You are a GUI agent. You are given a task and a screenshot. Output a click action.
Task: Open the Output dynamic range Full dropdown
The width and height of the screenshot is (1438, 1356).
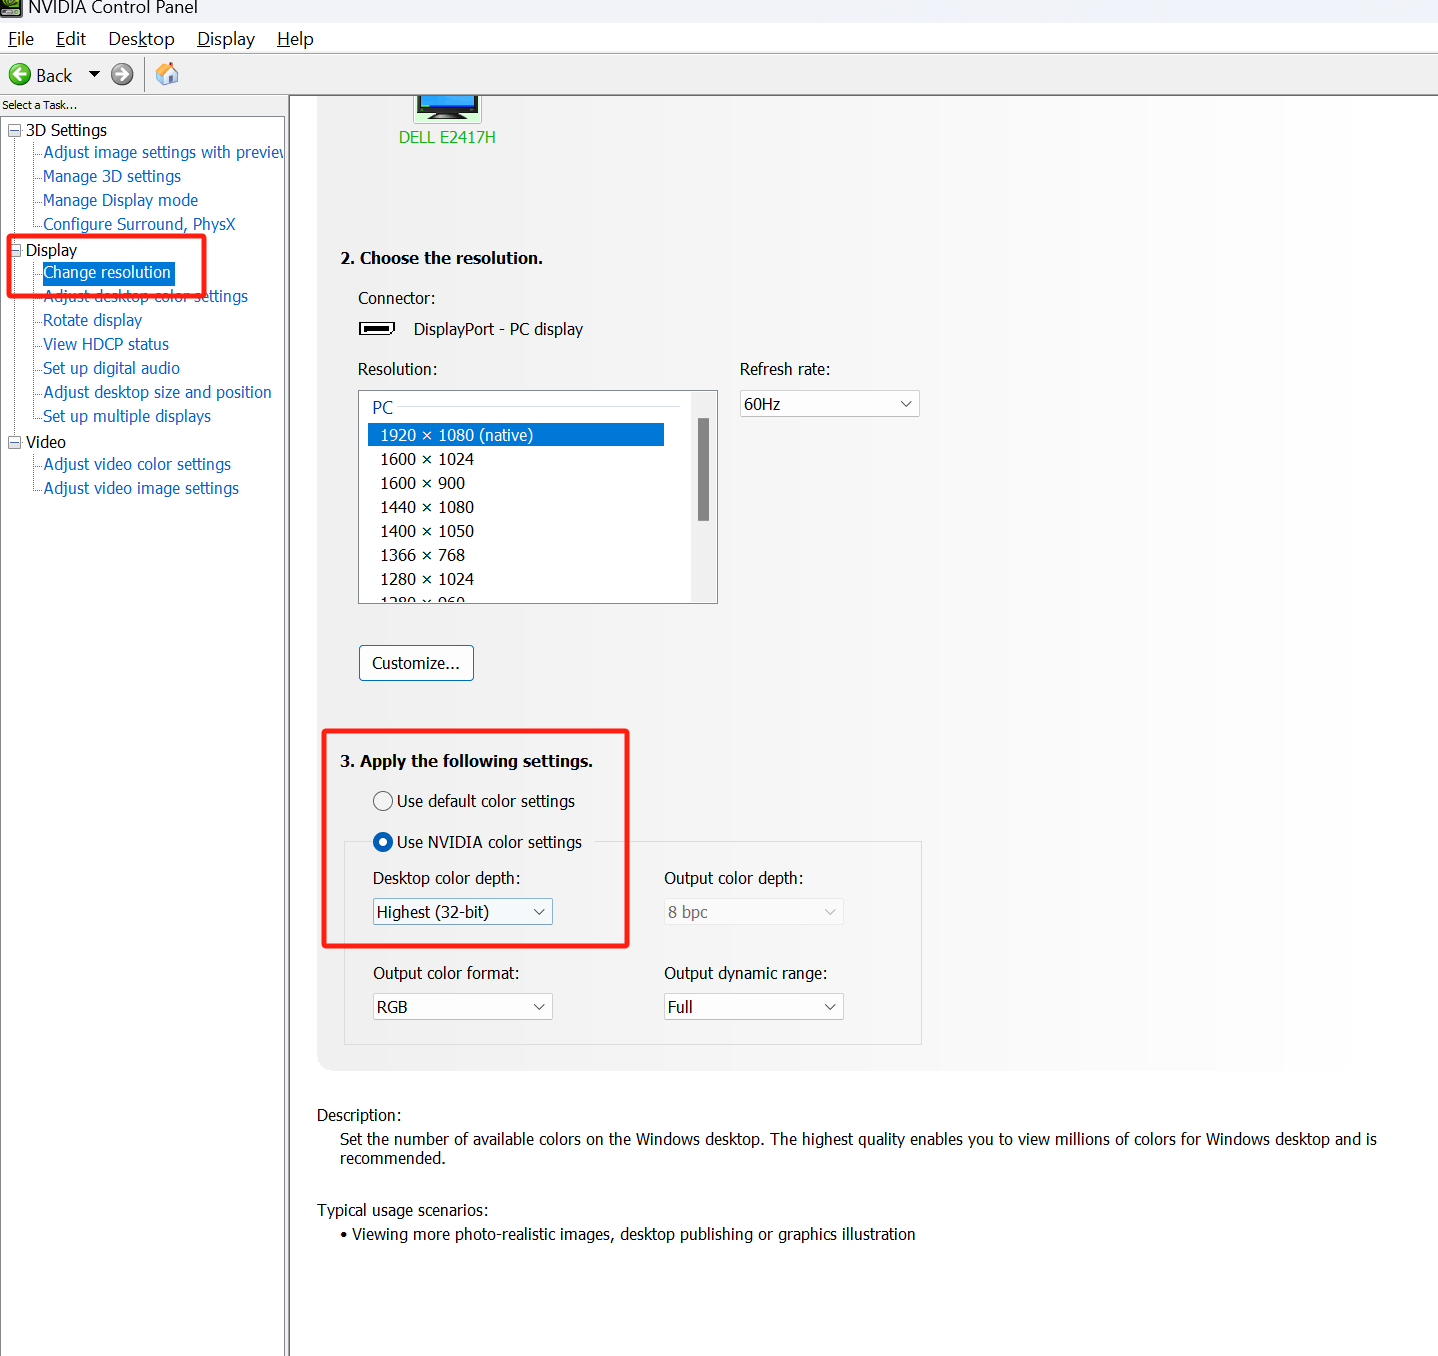pos(753,1007)
